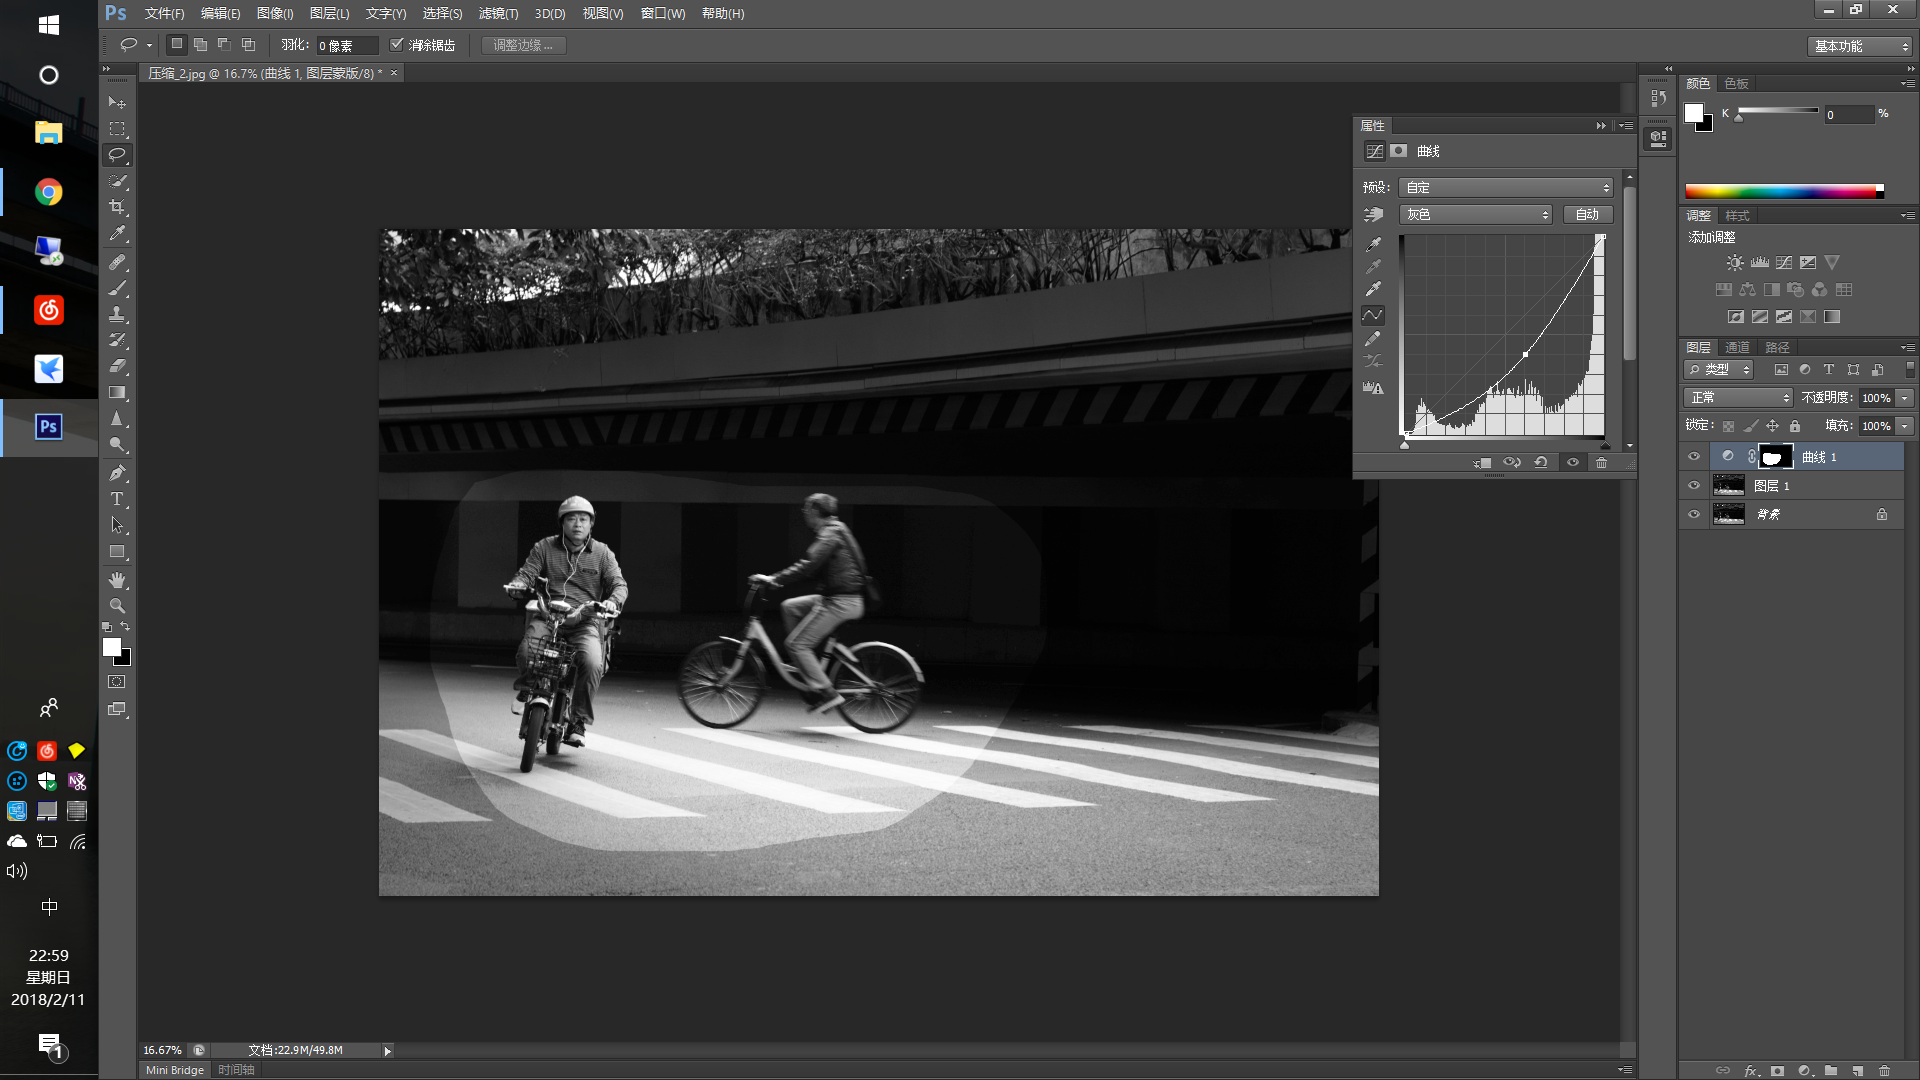This screenshot has width=1920, height=1080.
Task: Open the 灰色 channel dropdown
Action: click(1475, 215)
